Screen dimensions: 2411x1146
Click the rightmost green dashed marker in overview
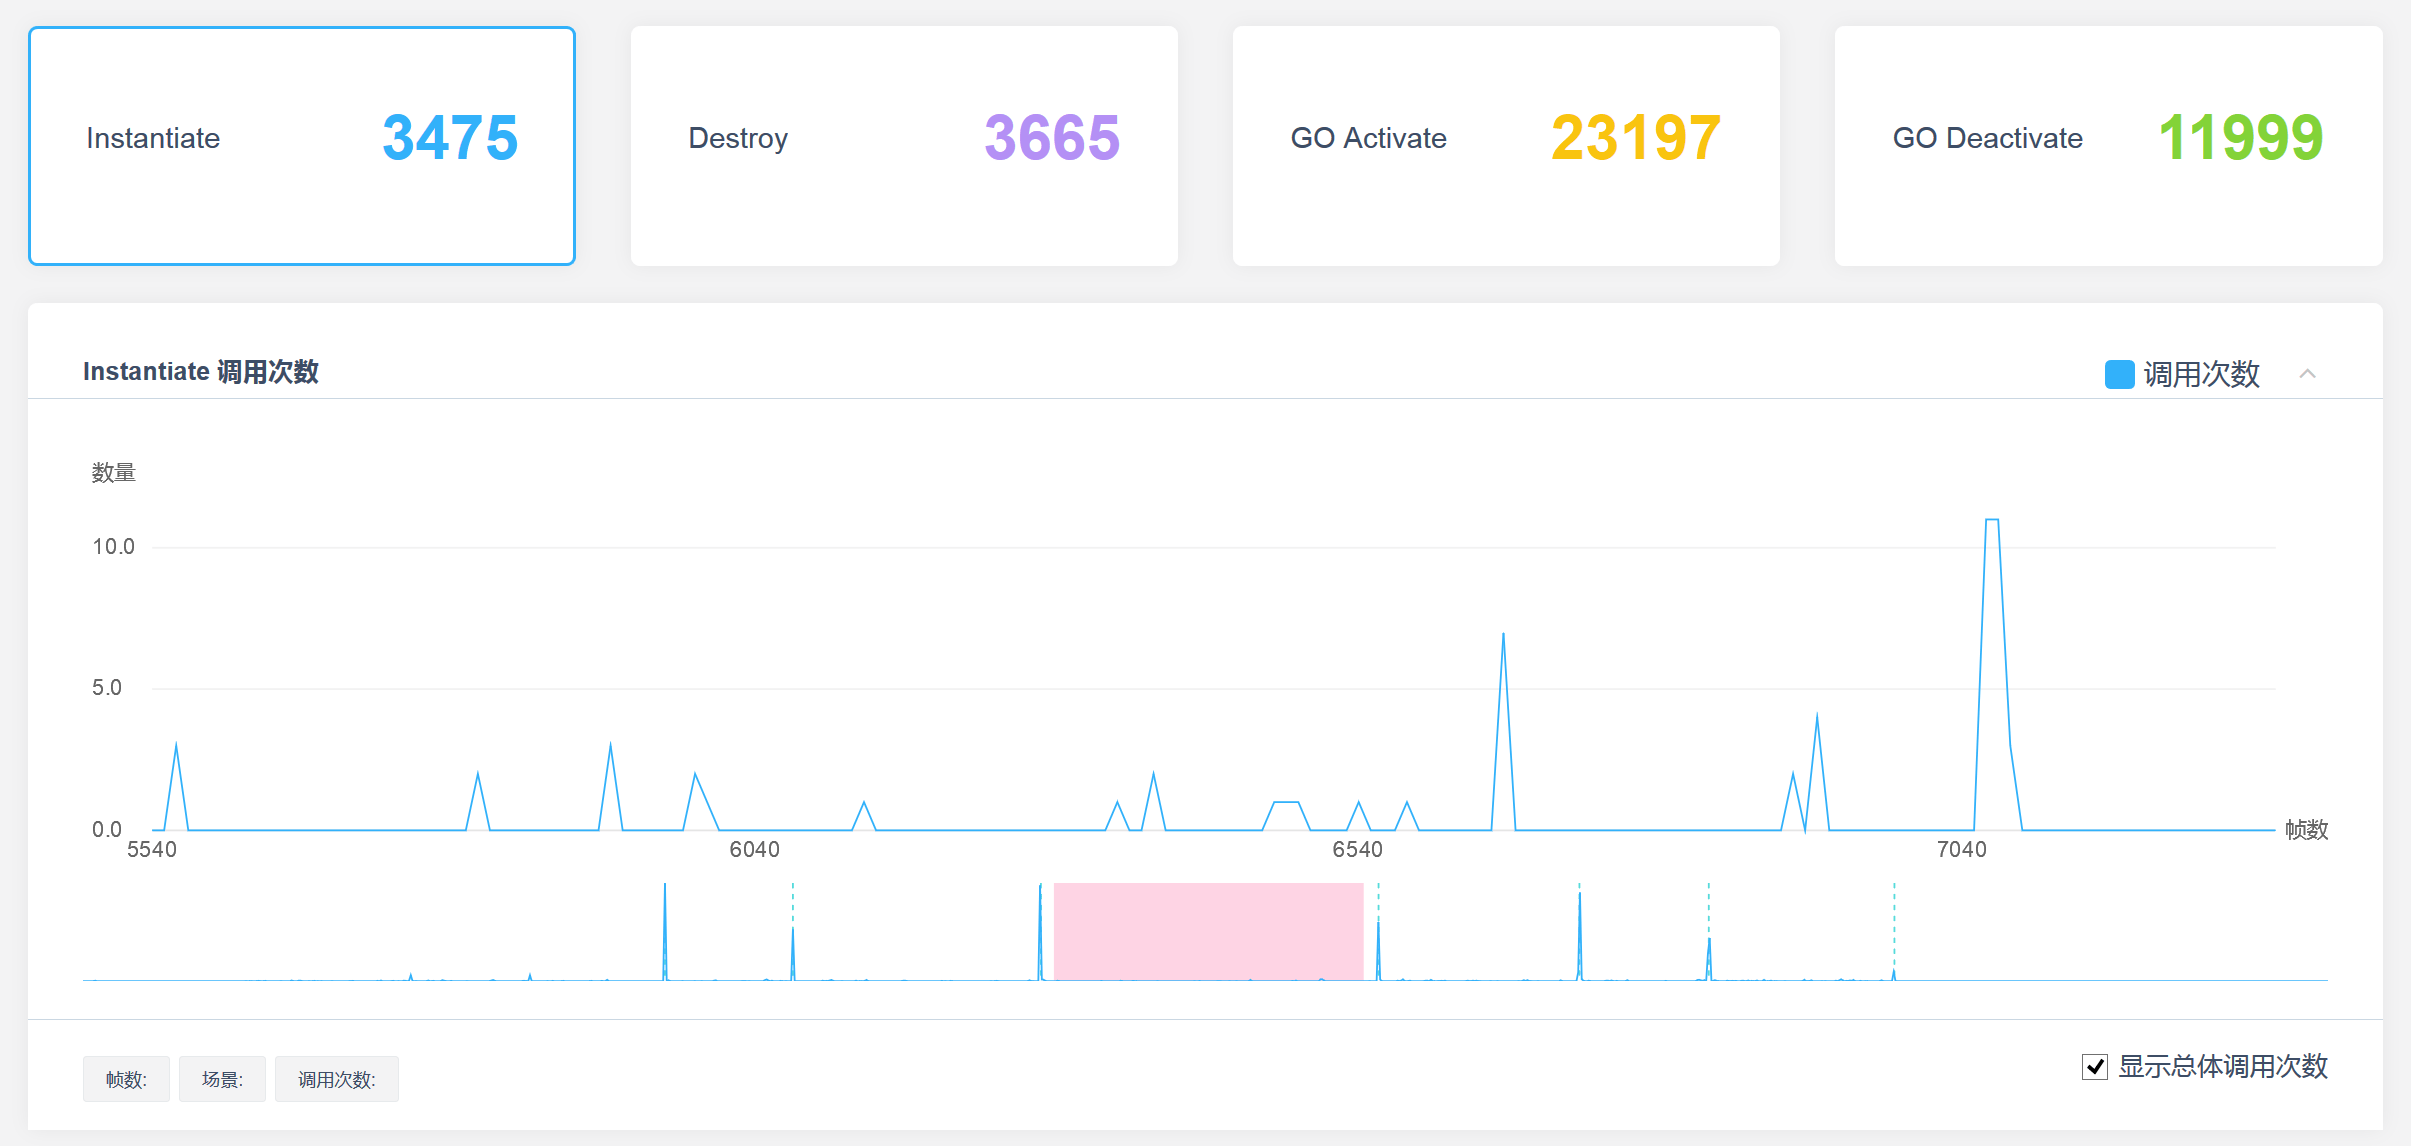click(1893, 930)
